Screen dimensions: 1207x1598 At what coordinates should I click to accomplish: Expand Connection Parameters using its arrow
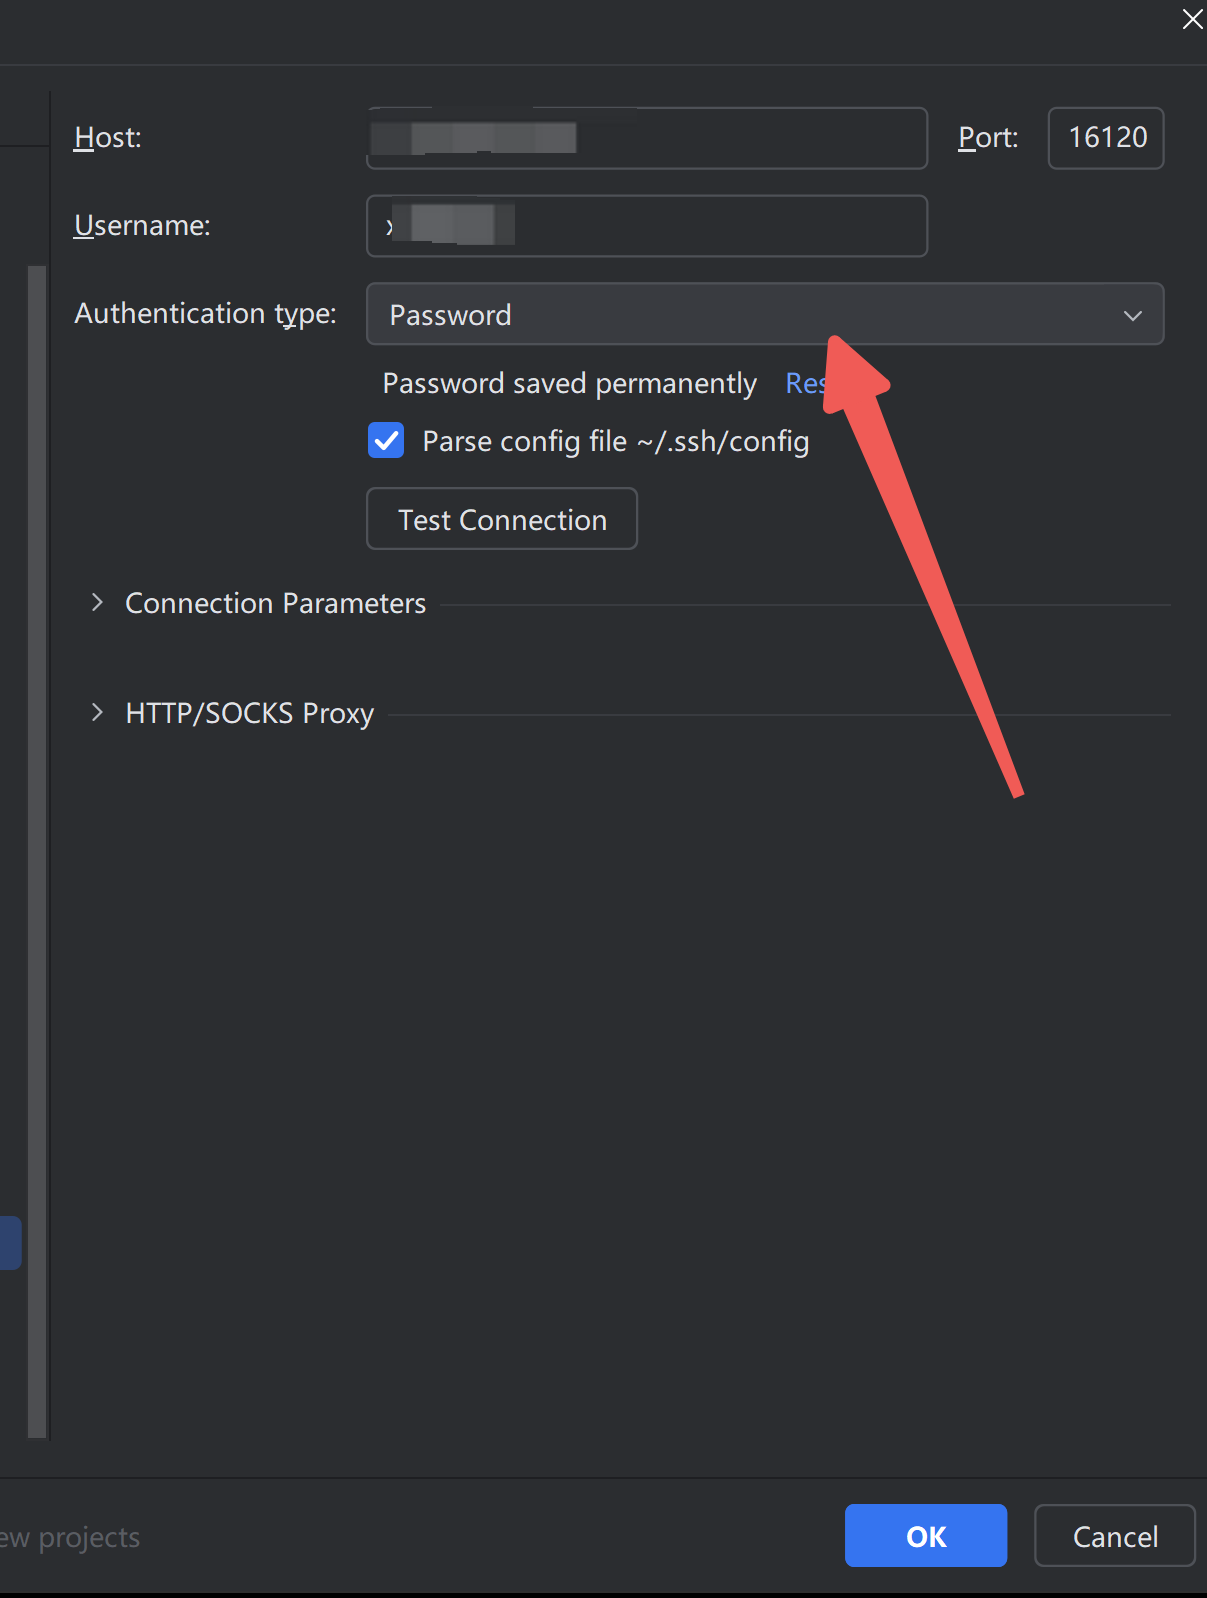(x=97, y=602)
